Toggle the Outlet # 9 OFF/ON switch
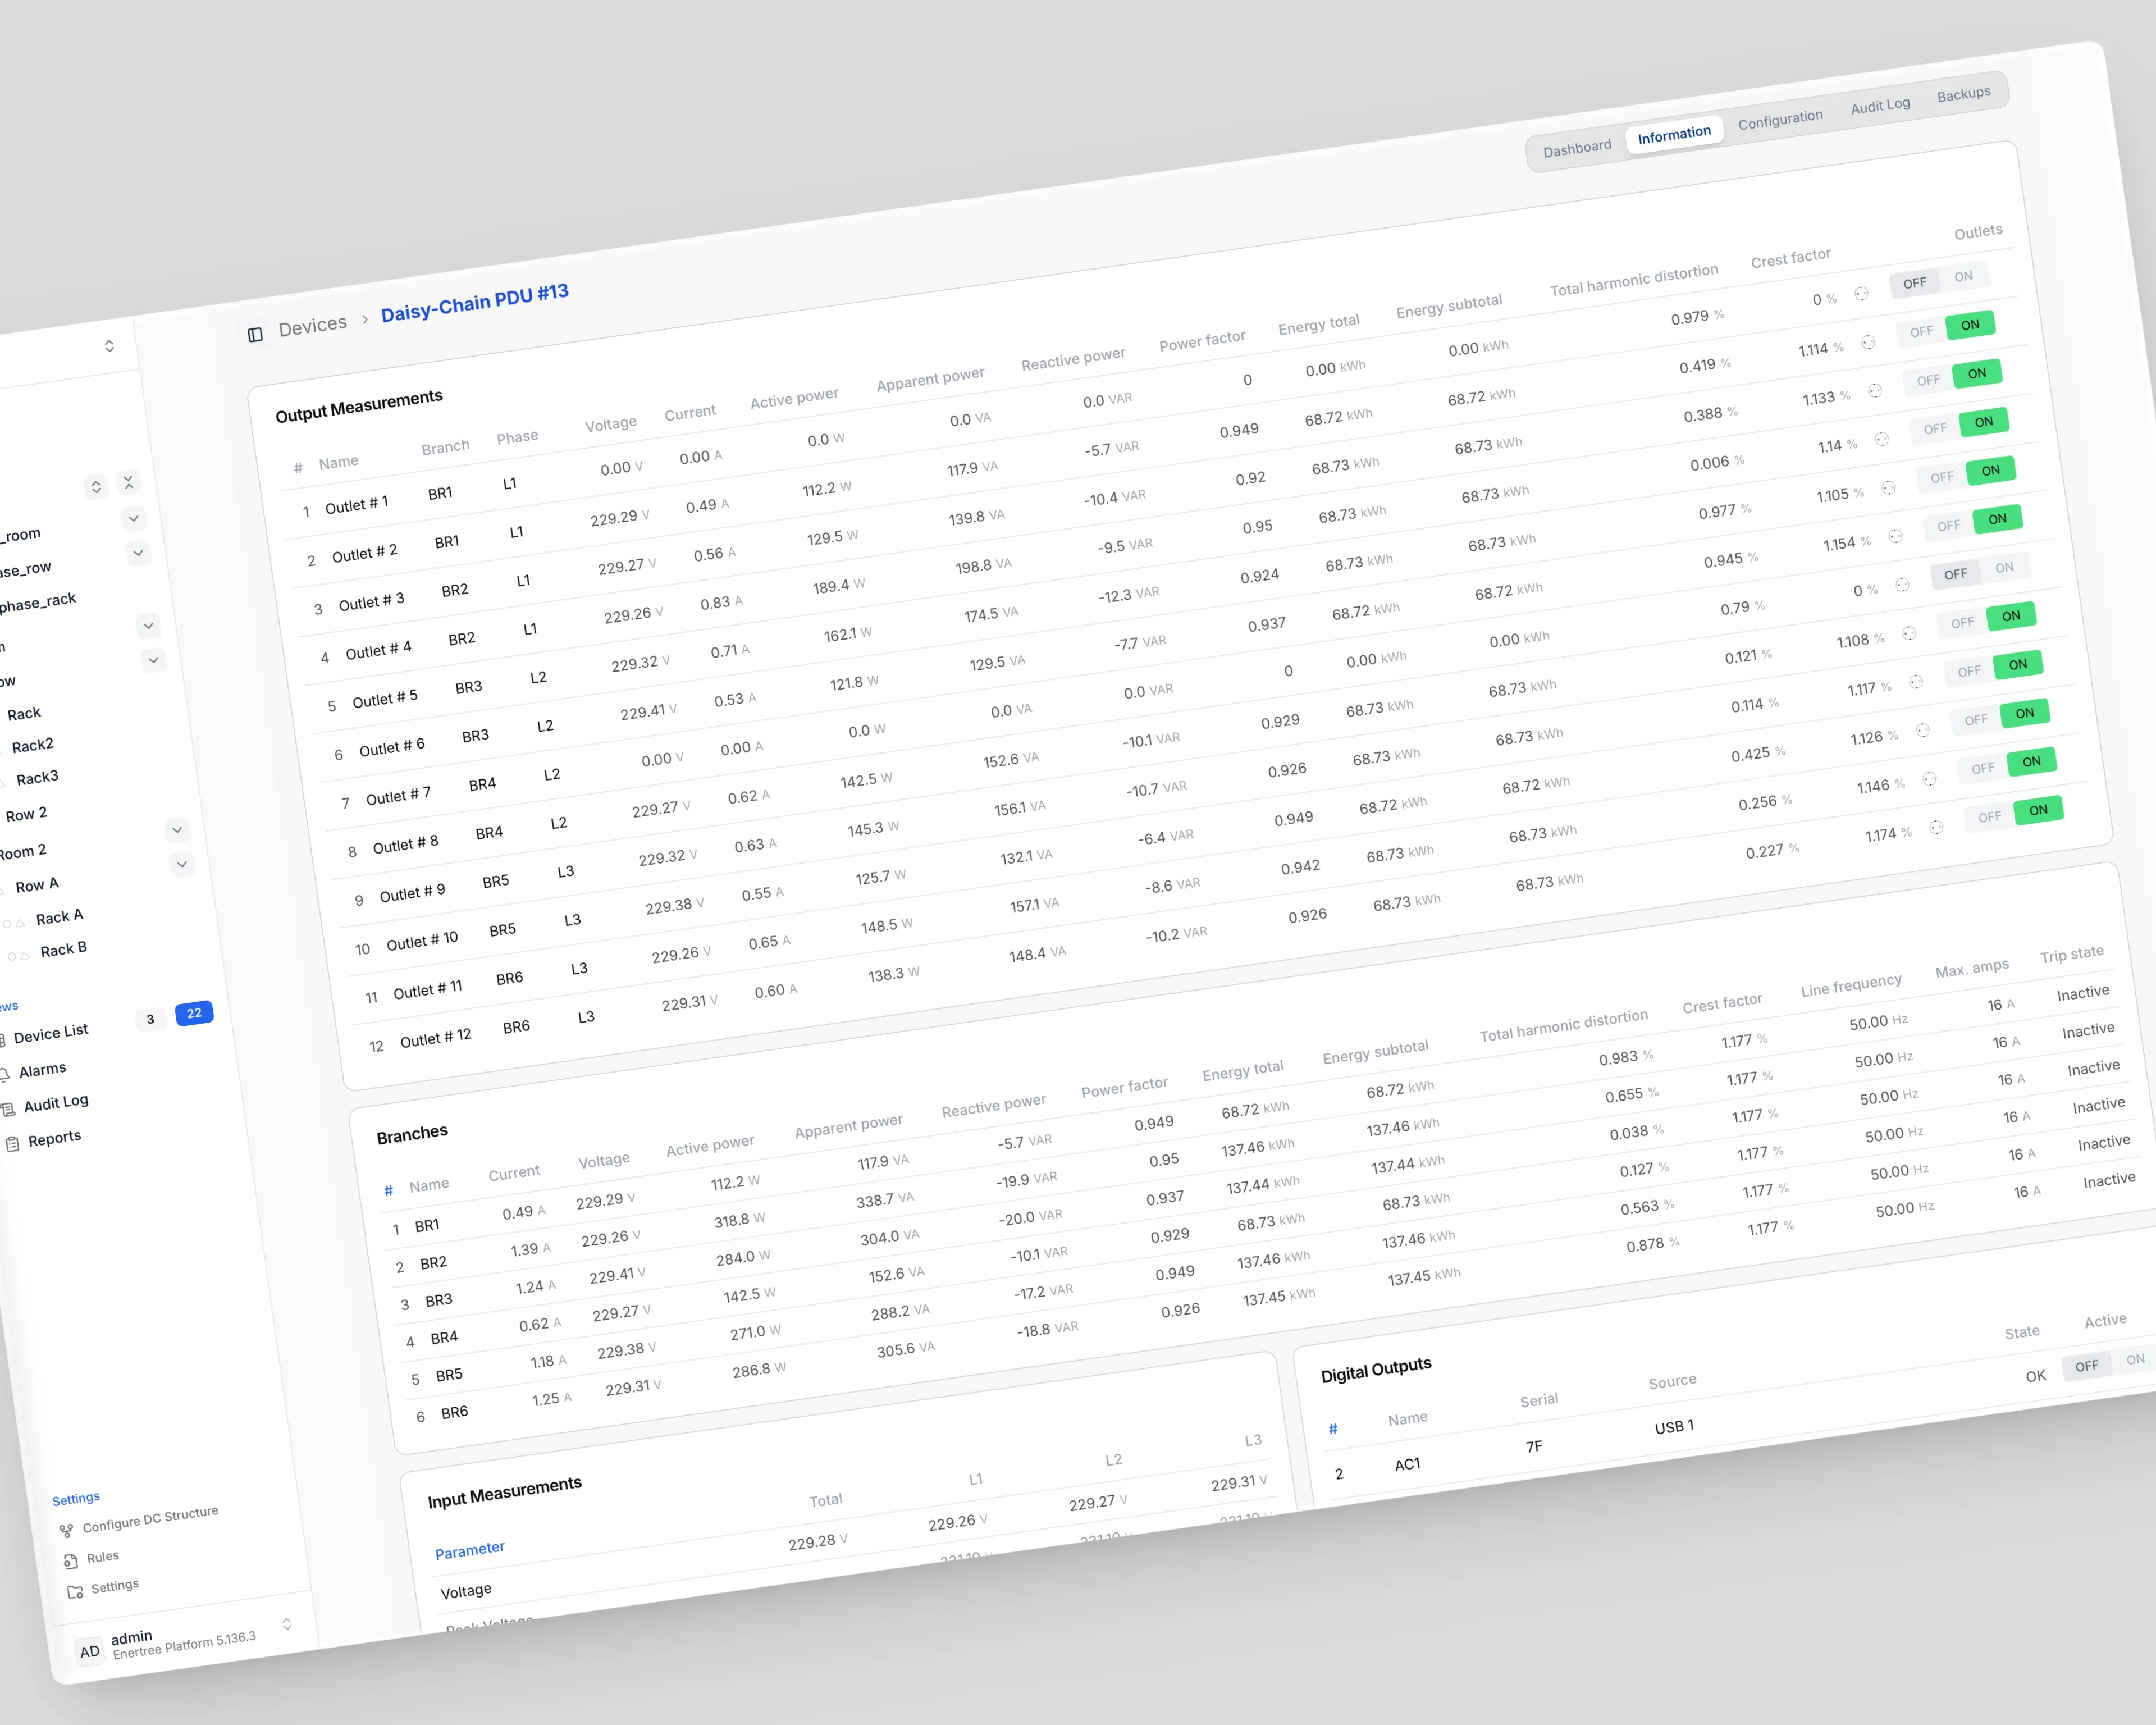 point(1994,668)
